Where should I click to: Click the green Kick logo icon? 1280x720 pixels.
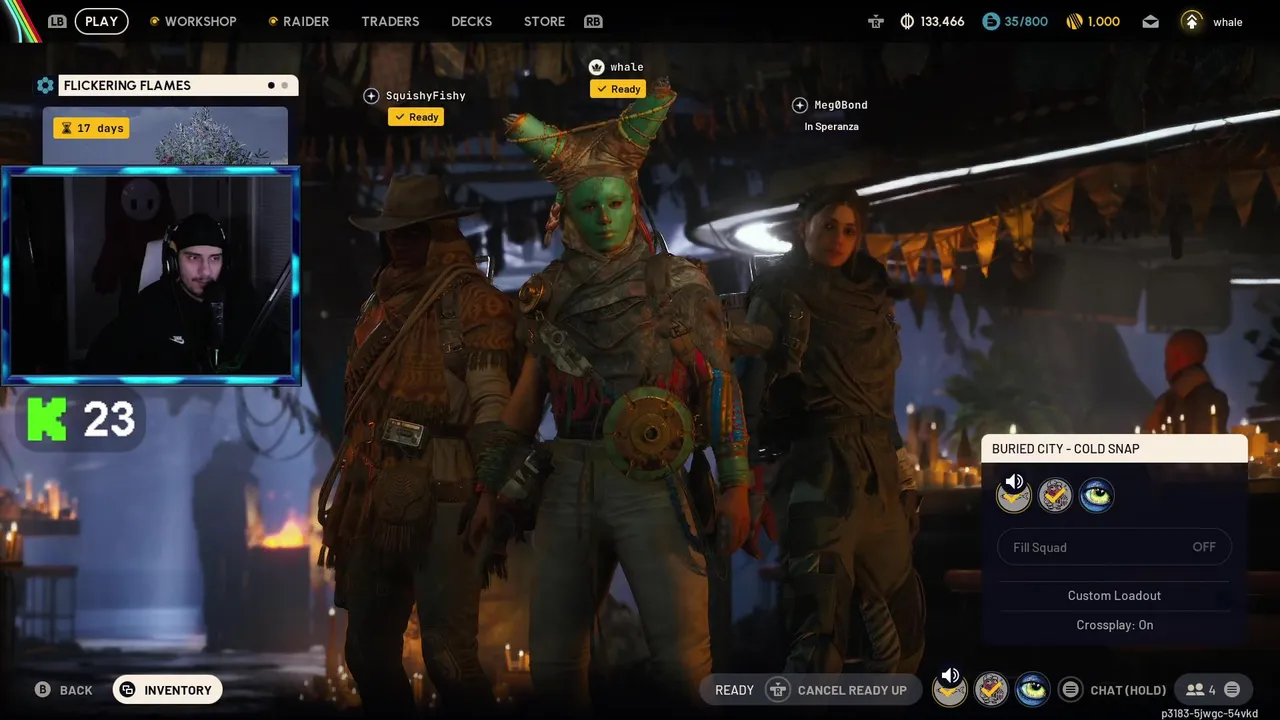(47, 419)
